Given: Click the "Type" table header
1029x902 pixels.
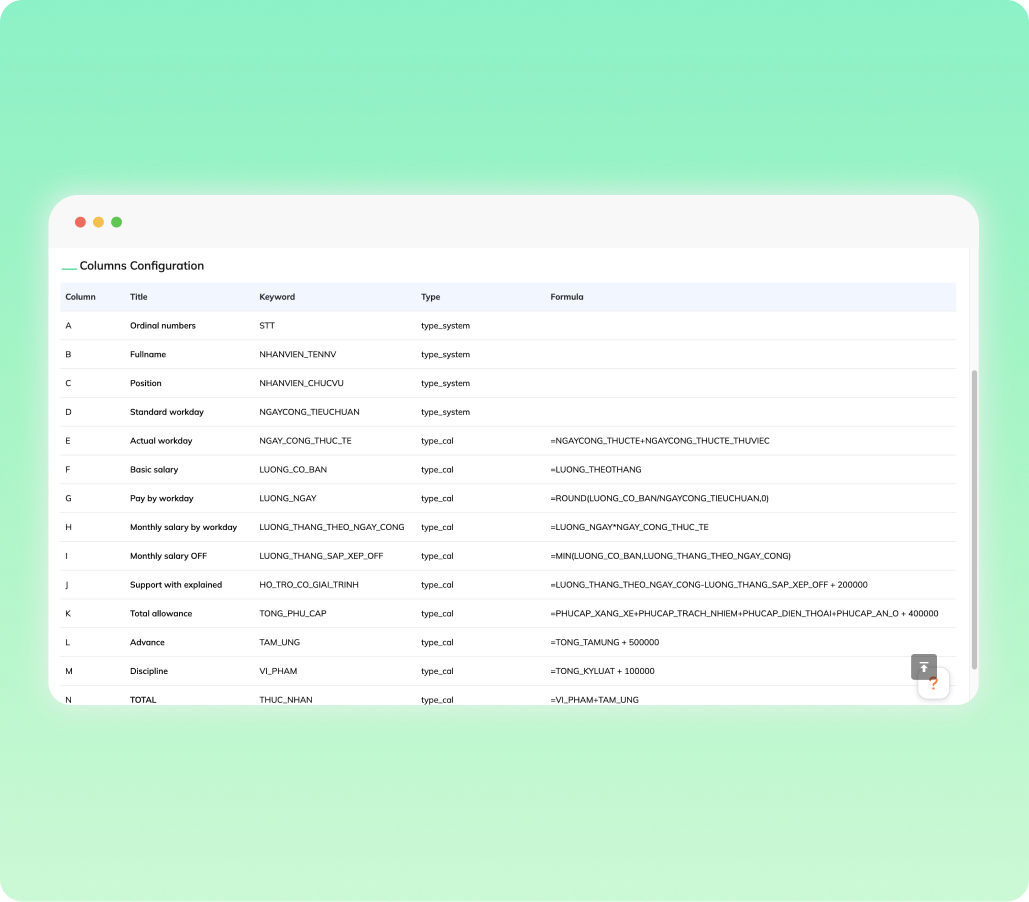Looking at the screenshot, I should (x=430, y=297).
